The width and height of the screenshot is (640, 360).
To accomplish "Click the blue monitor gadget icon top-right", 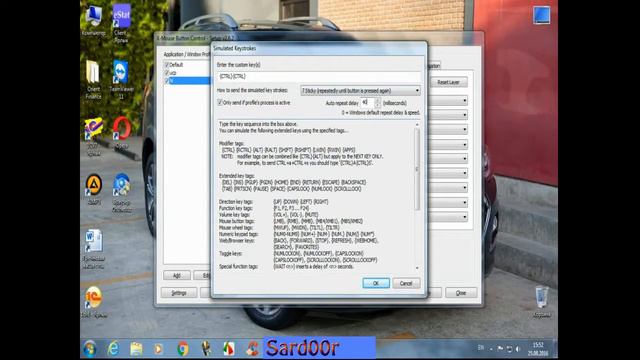I will coord(541,15).
